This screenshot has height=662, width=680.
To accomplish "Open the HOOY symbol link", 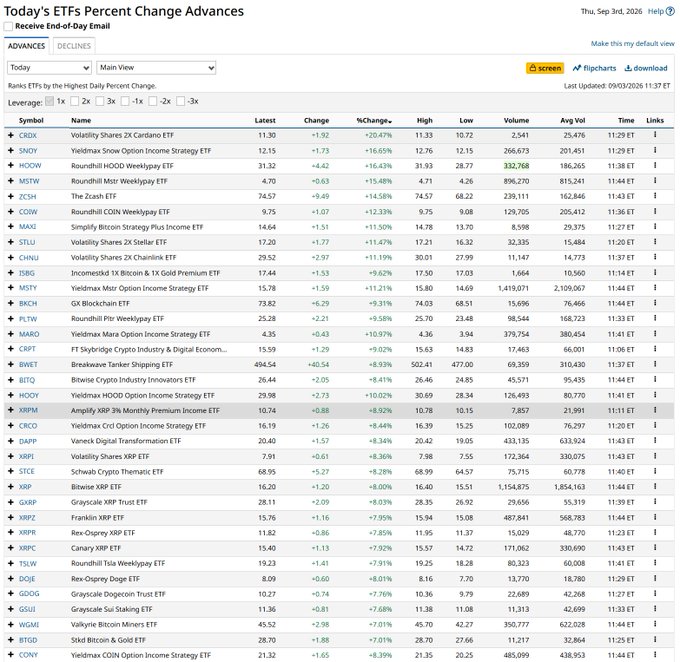I will click(29, 395).
